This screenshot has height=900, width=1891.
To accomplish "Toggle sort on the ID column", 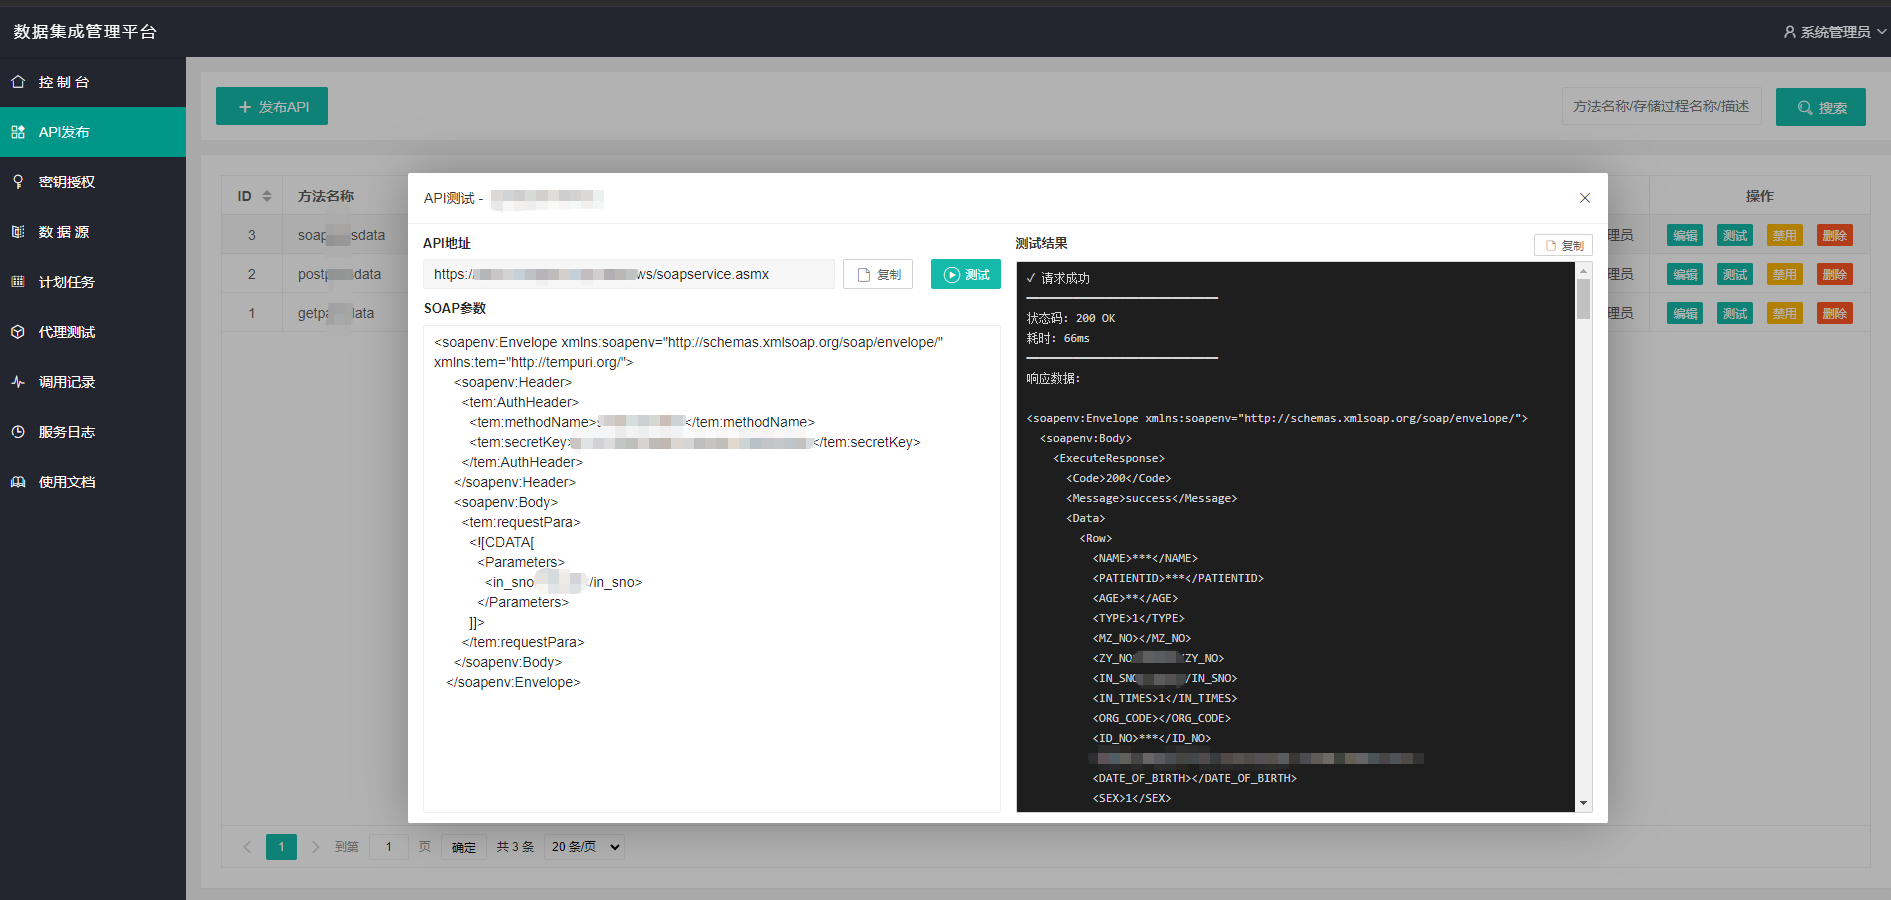I will pyautogui.click(x=266, y=196).
